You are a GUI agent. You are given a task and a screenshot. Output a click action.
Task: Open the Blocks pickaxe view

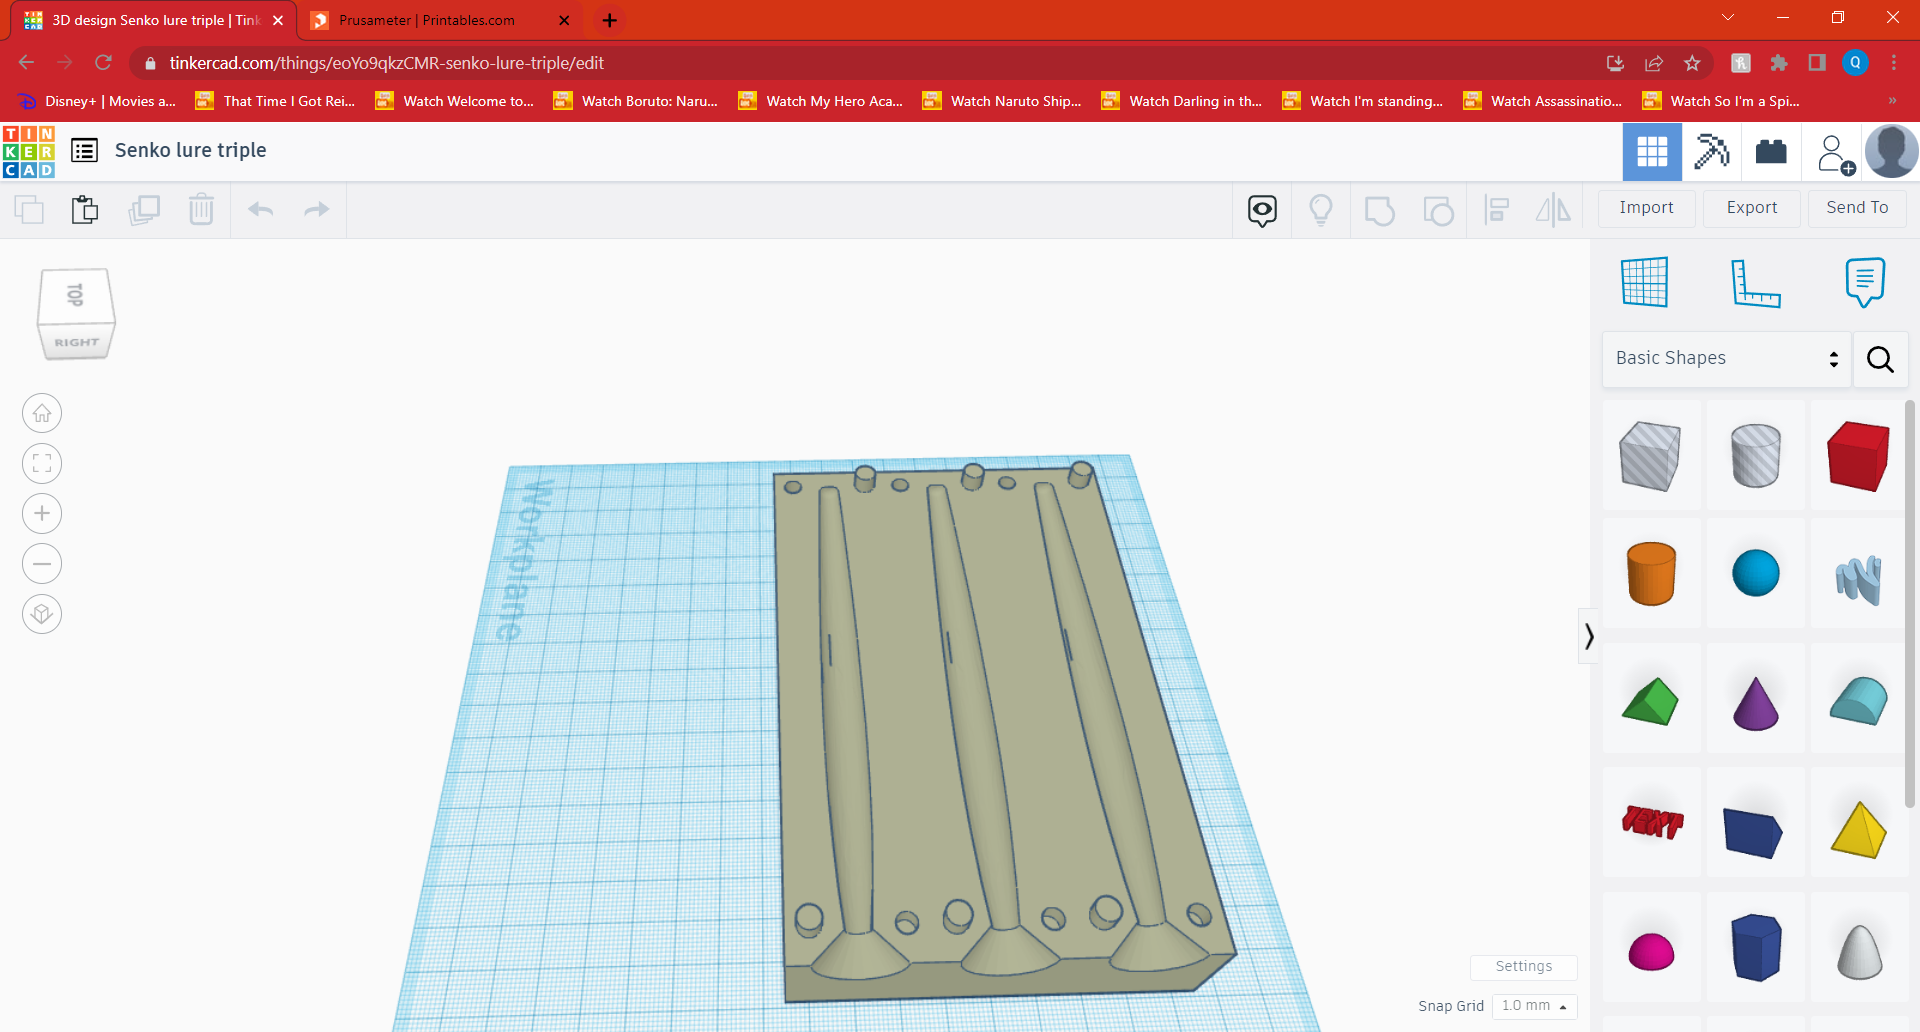[x=1712, y=152]
